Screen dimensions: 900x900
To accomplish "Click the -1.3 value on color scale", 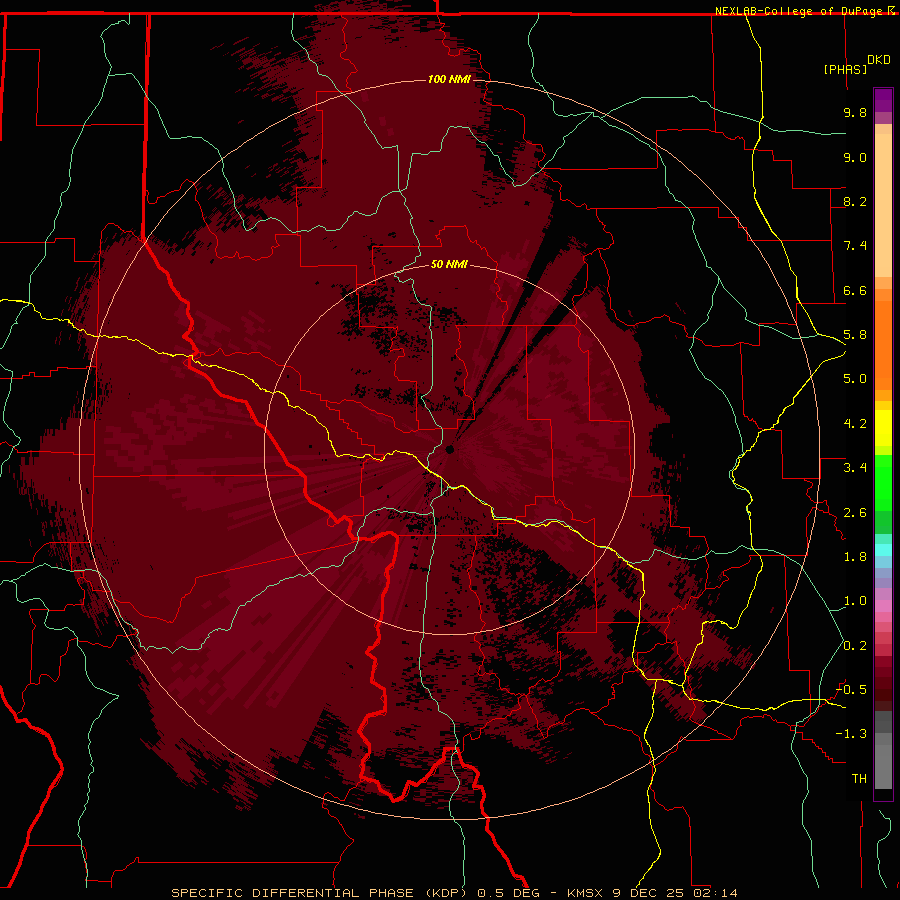I will coord(851,734).
